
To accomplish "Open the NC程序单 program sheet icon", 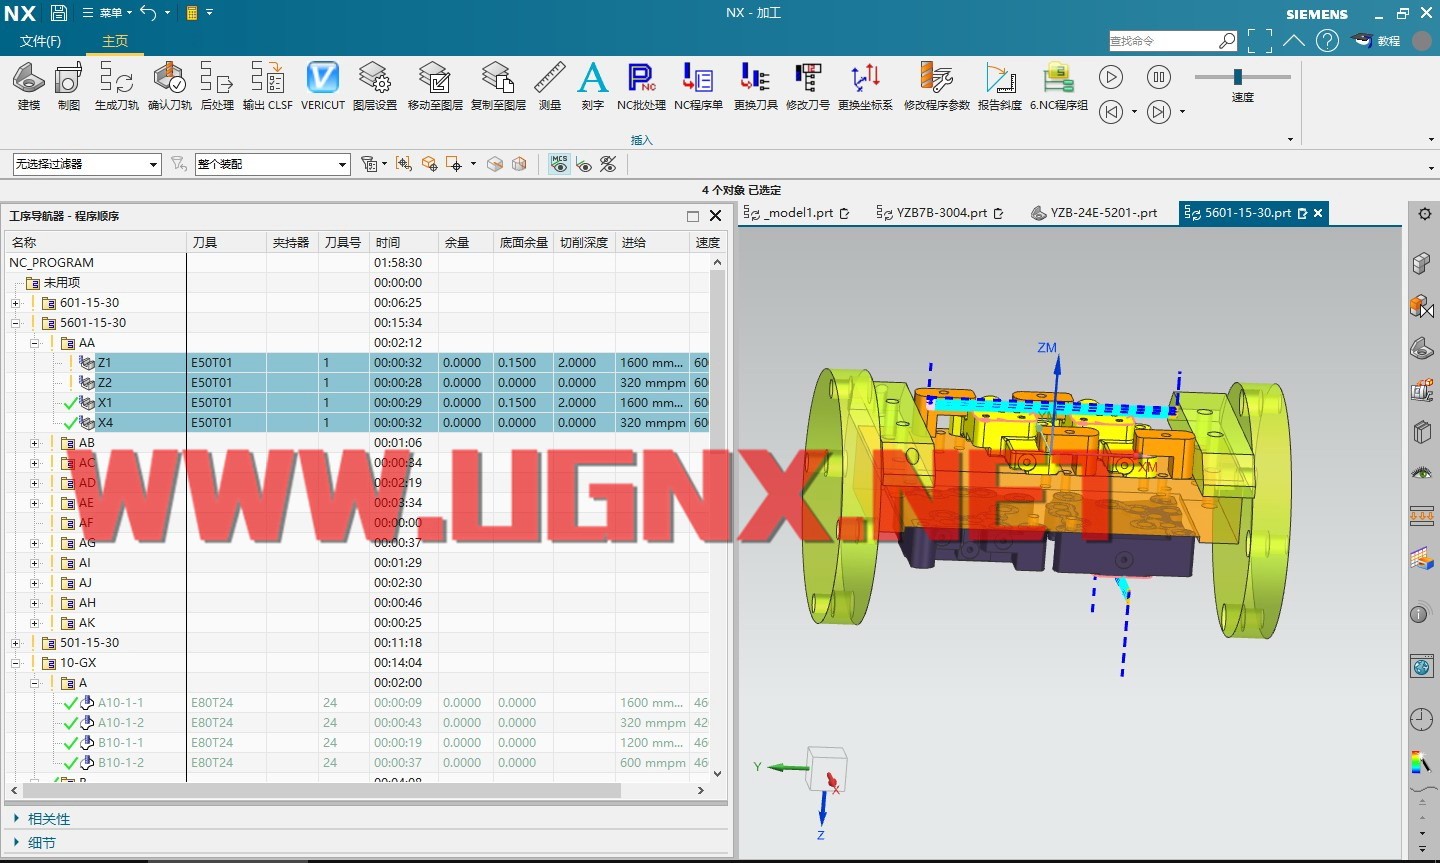I will [x=698, y=86].
